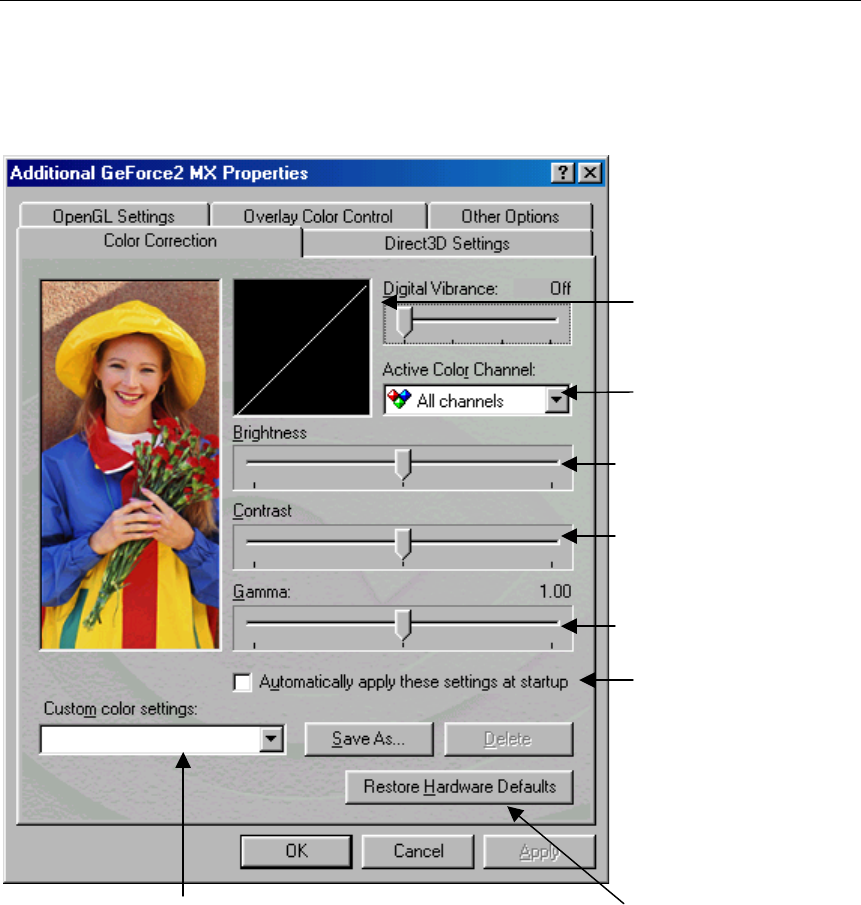Screen dimensions: 861x905
Task: Click the All channels text in combo box
Action: click(460, 401)
